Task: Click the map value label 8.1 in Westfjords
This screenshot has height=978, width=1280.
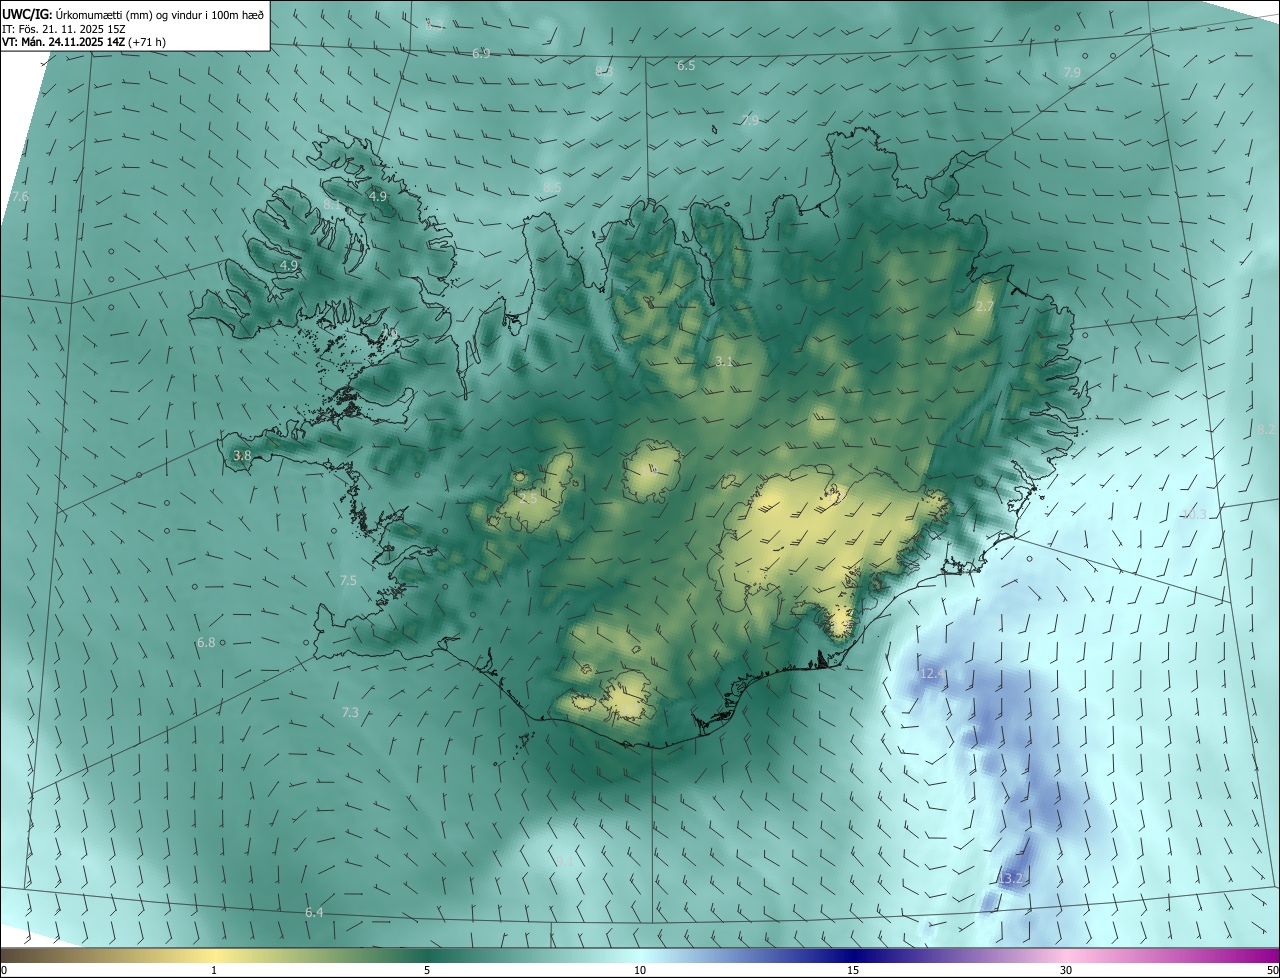Action: click(331, 204)
